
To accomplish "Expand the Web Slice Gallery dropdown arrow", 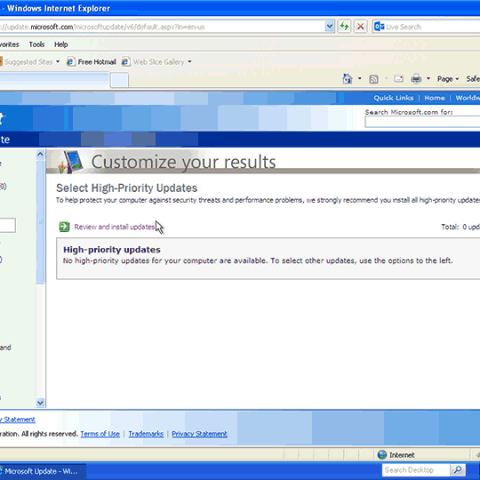I will coord(190,62).
